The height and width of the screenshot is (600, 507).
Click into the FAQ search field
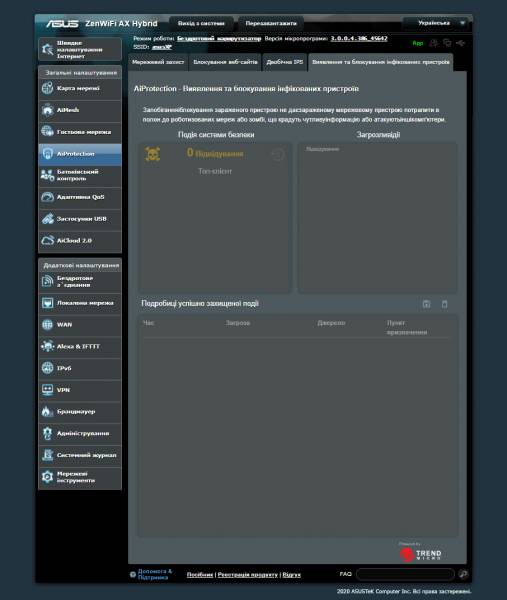(405, 574)
